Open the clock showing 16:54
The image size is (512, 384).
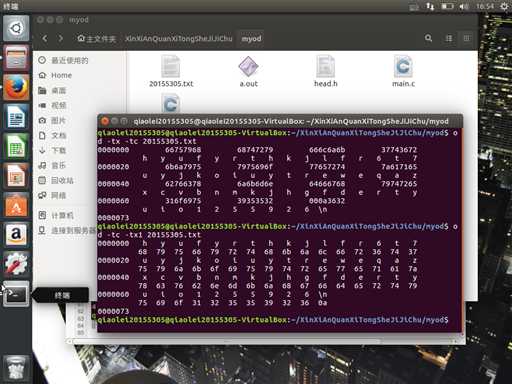click(x=485, y=6)
